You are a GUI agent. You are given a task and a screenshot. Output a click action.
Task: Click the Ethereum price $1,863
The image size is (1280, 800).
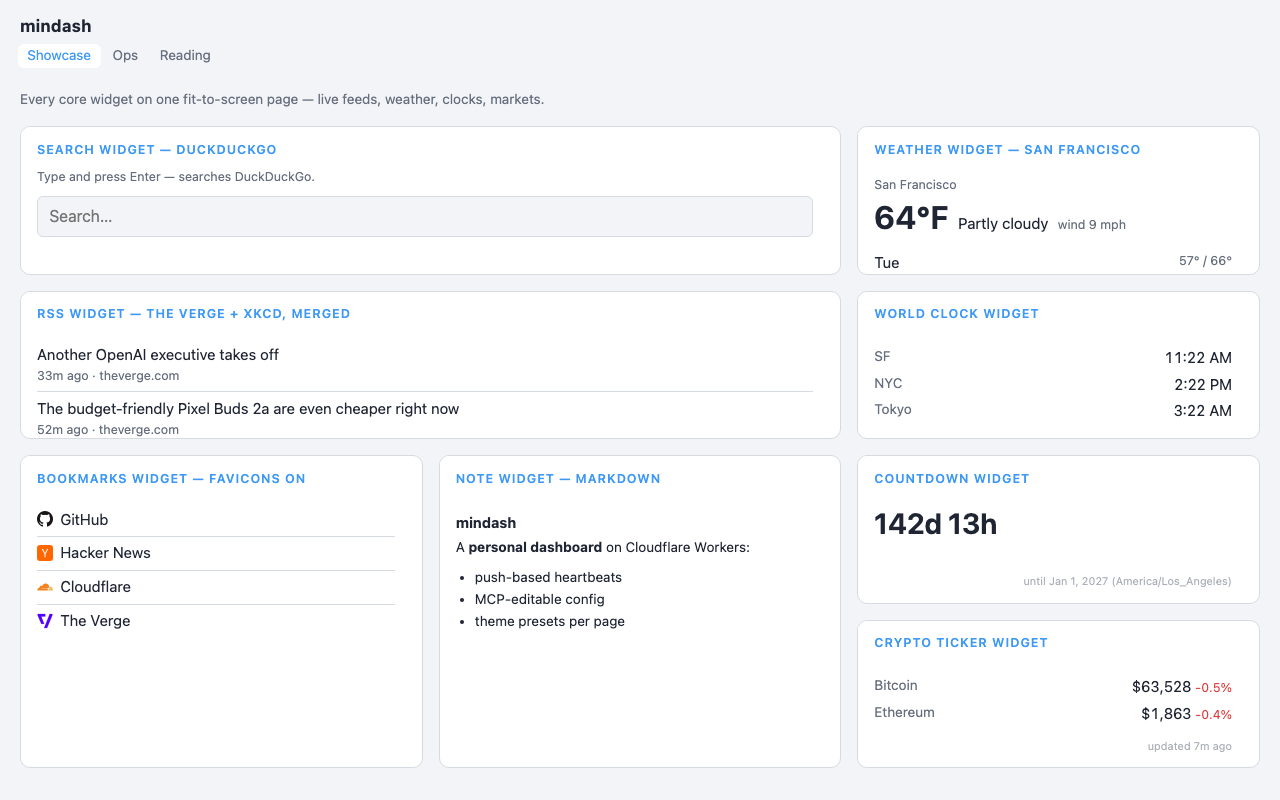(1166, 714)
